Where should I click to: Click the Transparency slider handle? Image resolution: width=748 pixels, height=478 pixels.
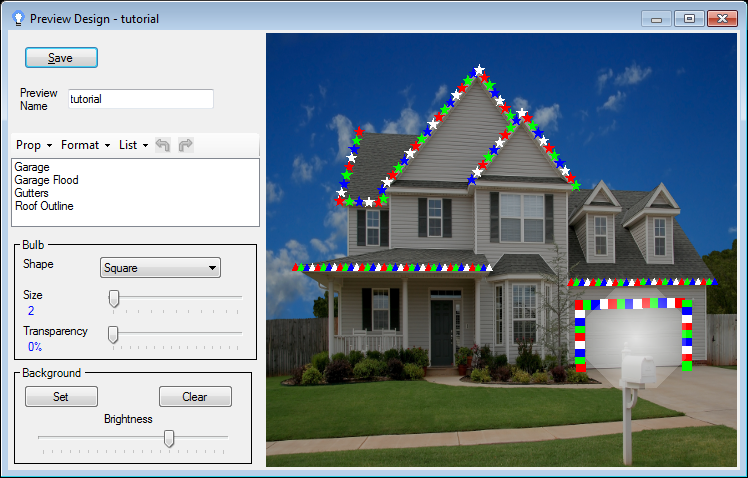pyautogui.click(x=113, y=333)
